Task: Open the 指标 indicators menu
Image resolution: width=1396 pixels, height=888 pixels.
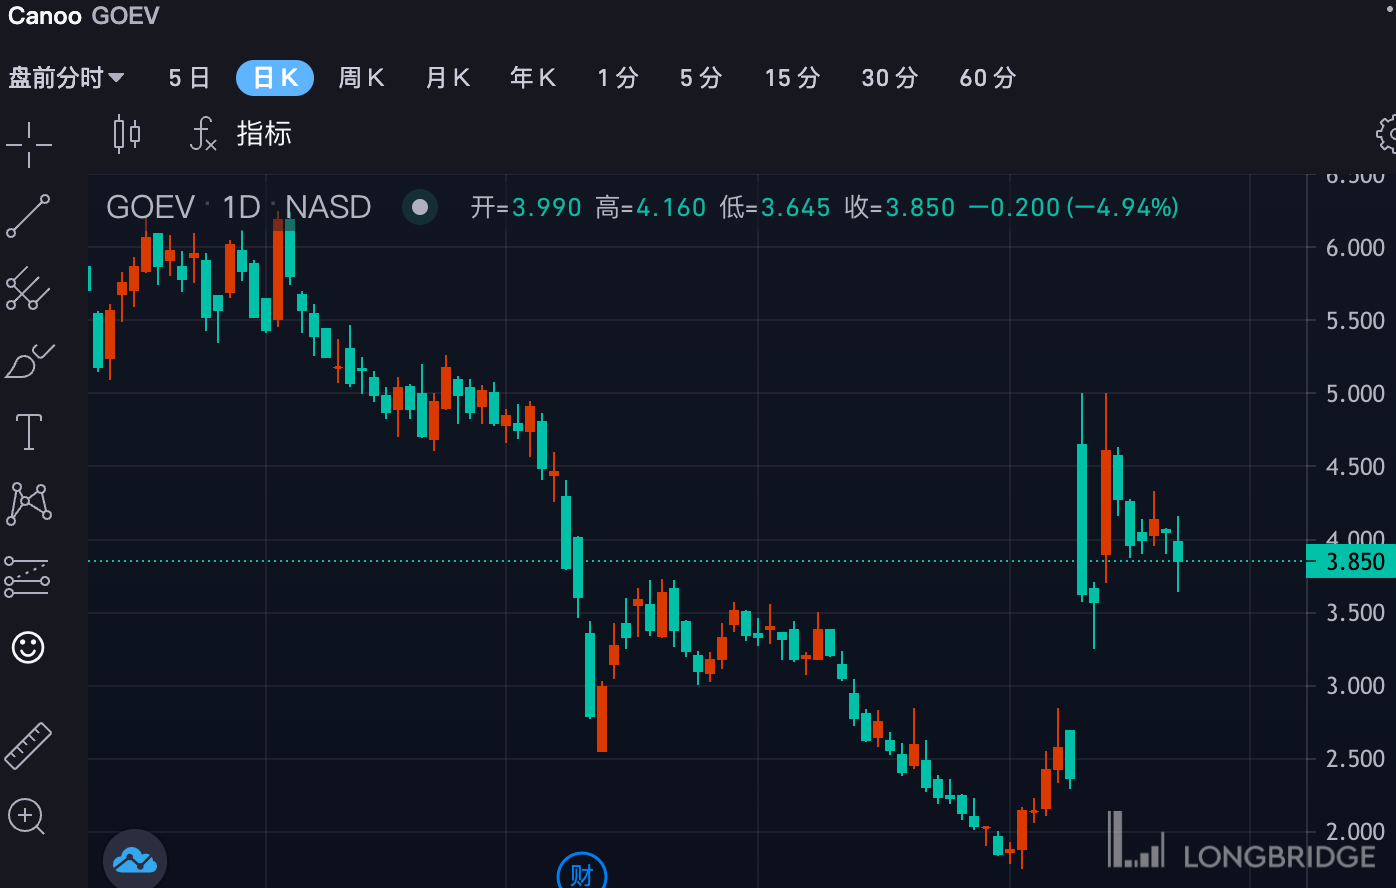Action: [241, 133]
